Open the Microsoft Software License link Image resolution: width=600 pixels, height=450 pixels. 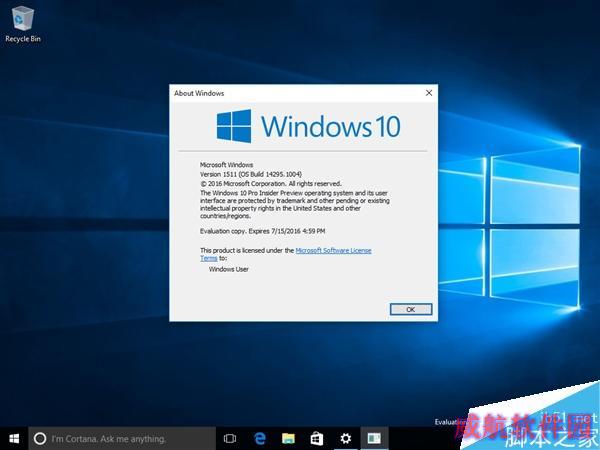point(333,250)
